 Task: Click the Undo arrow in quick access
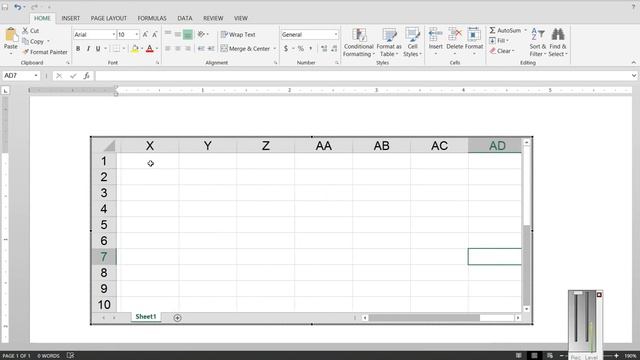(x=18, y=7)
